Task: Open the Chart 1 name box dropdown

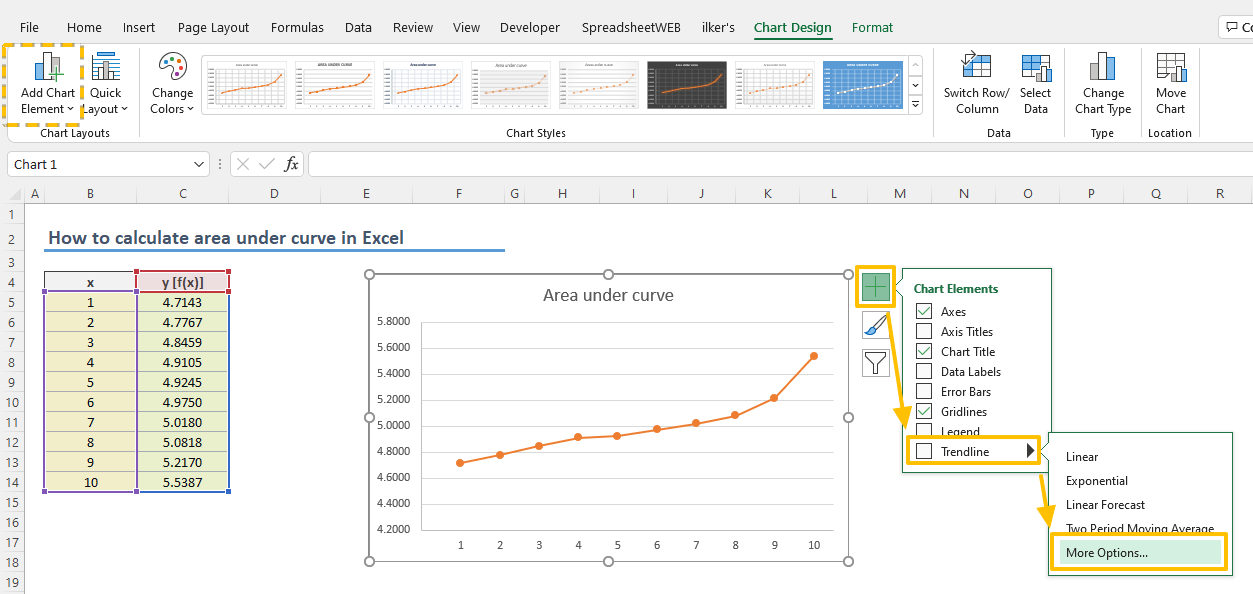Action: click(197, 163)
